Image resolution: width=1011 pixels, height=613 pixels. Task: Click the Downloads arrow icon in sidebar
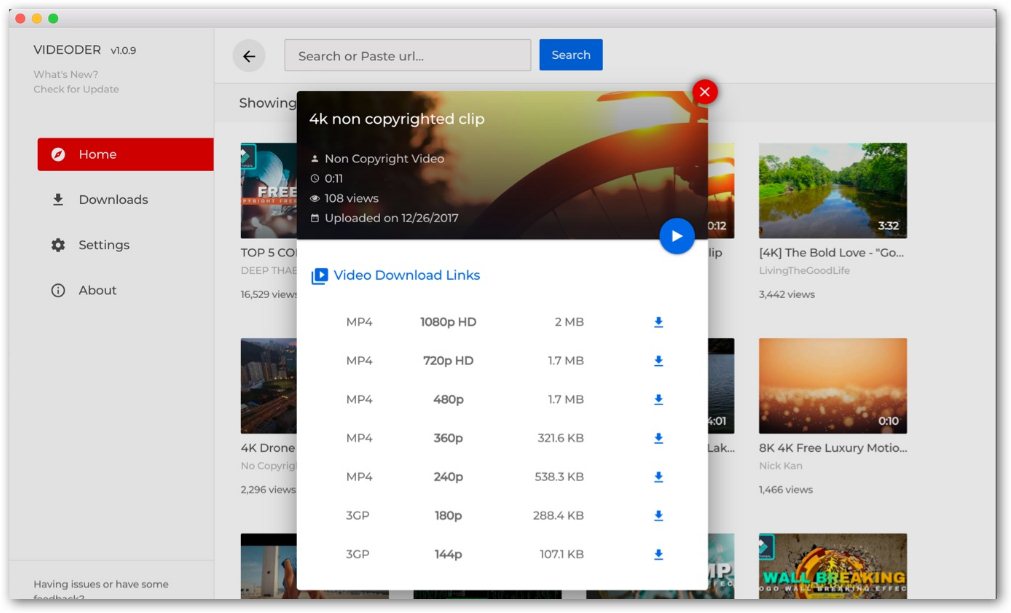point(58,200)
